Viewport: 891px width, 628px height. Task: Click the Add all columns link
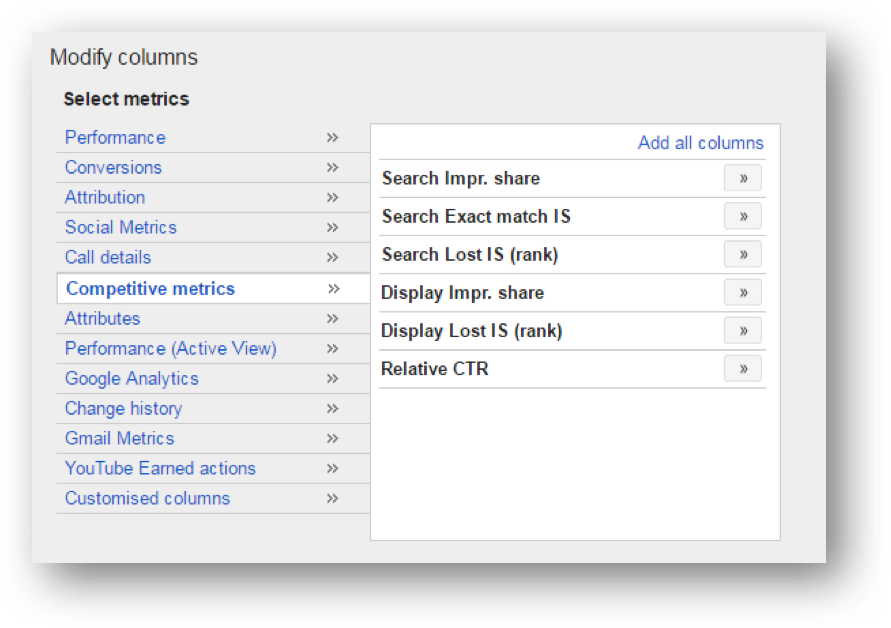click(700, 143)
